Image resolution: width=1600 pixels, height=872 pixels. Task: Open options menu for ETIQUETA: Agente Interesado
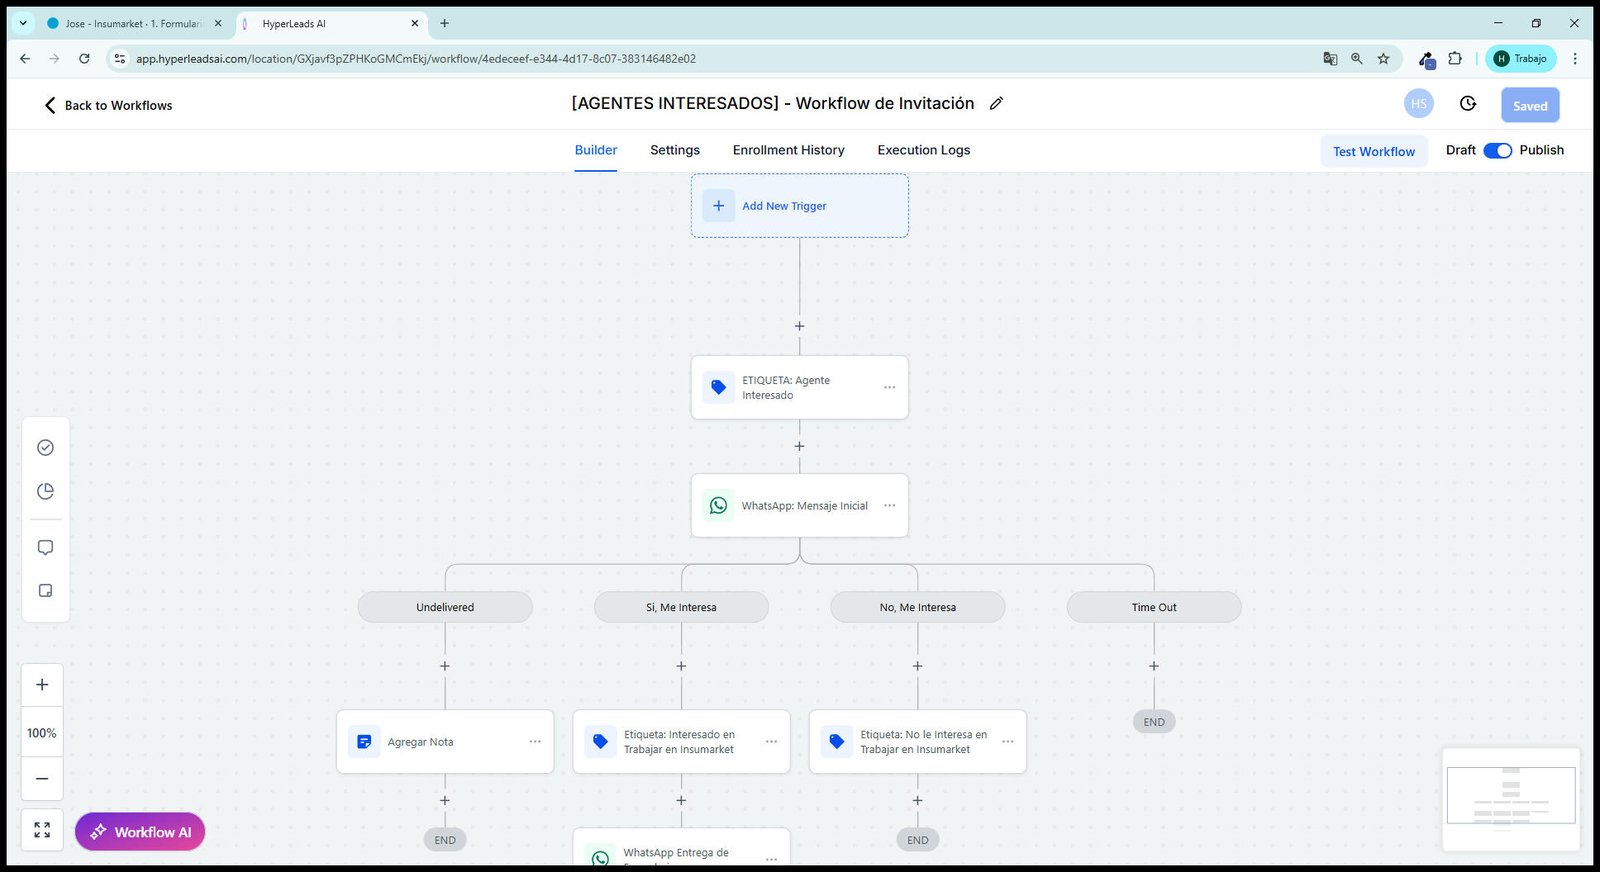point(889,387)
